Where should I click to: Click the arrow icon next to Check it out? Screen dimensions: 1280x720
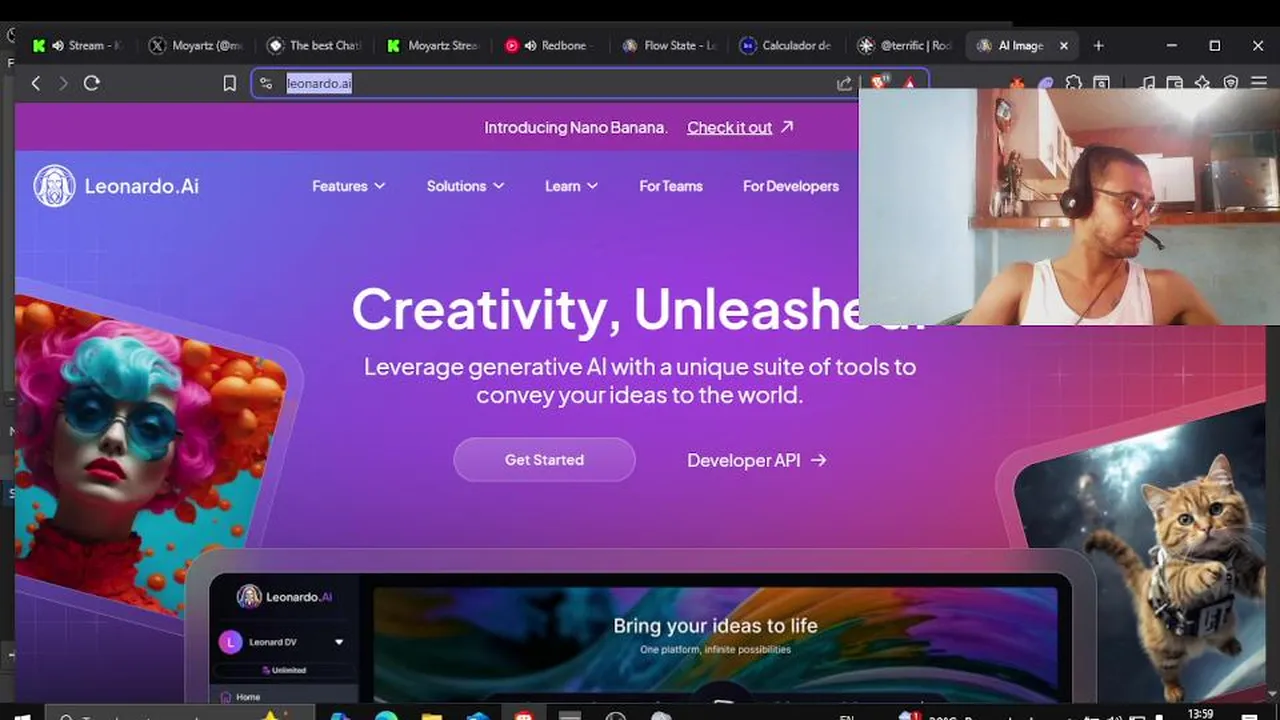787,127
